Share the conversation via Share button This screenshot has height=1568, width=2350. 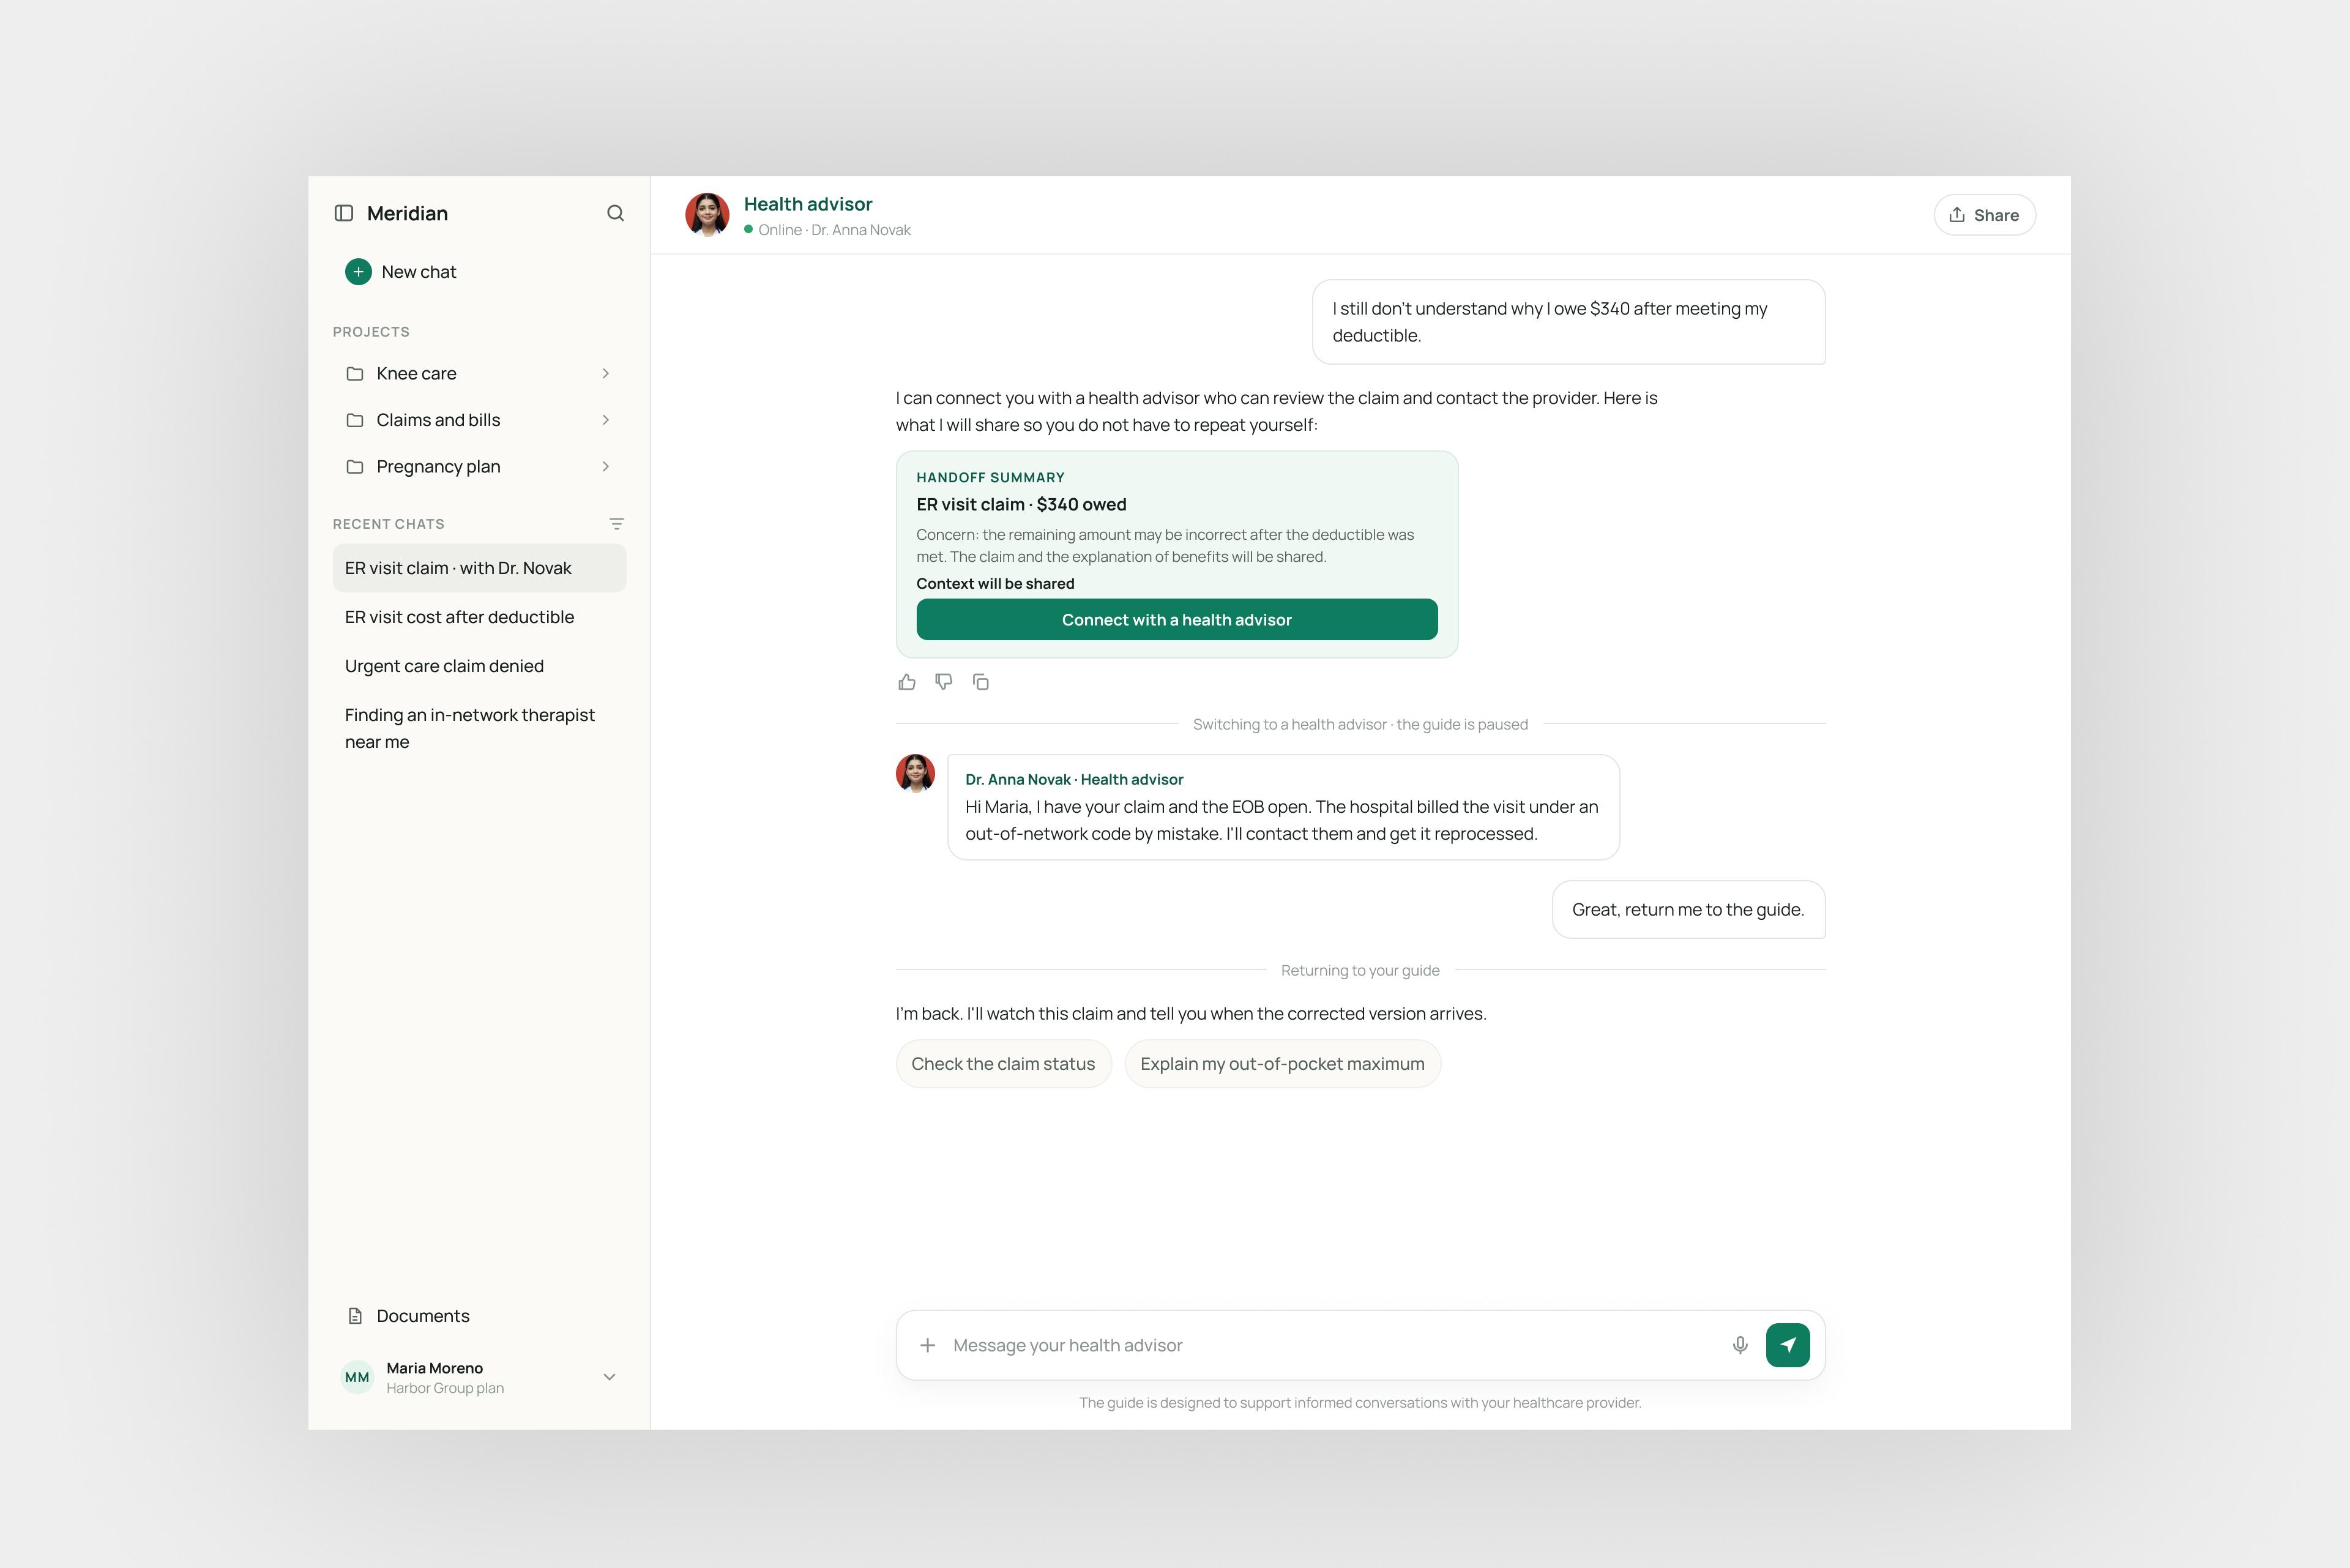[x=1984, y=215]
